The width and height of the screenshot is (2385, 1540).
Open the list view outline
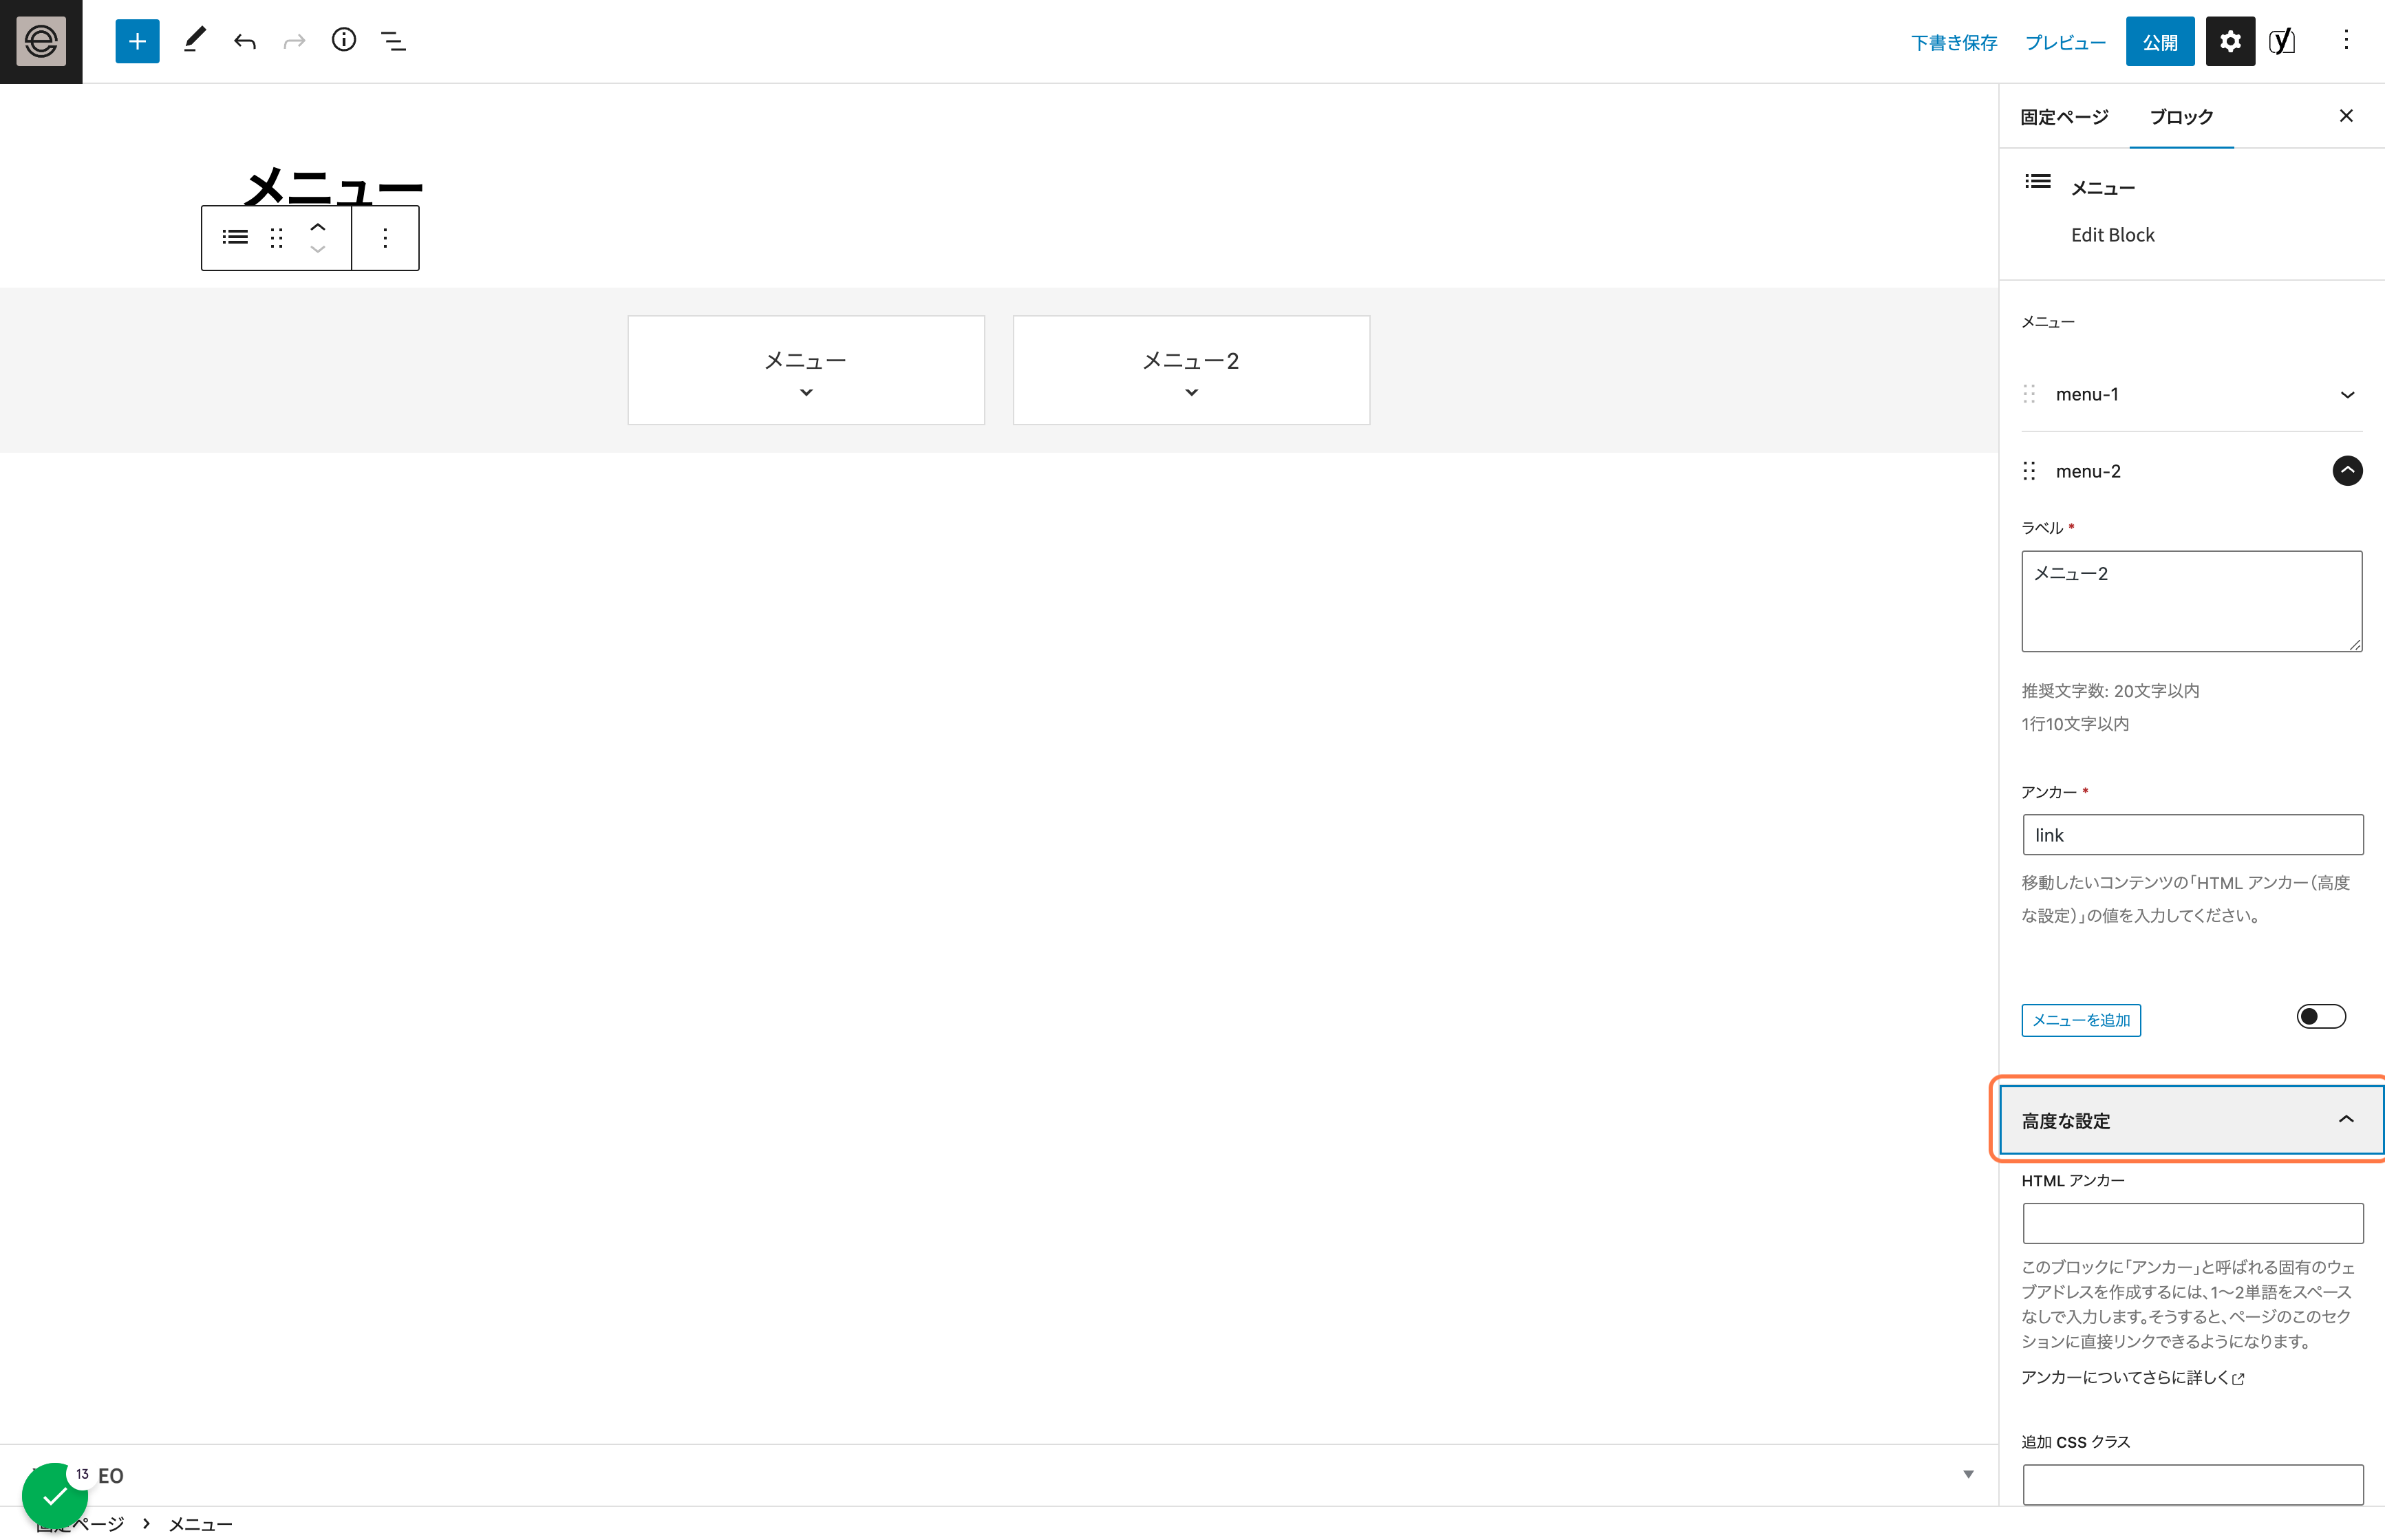tap(393, 41)
